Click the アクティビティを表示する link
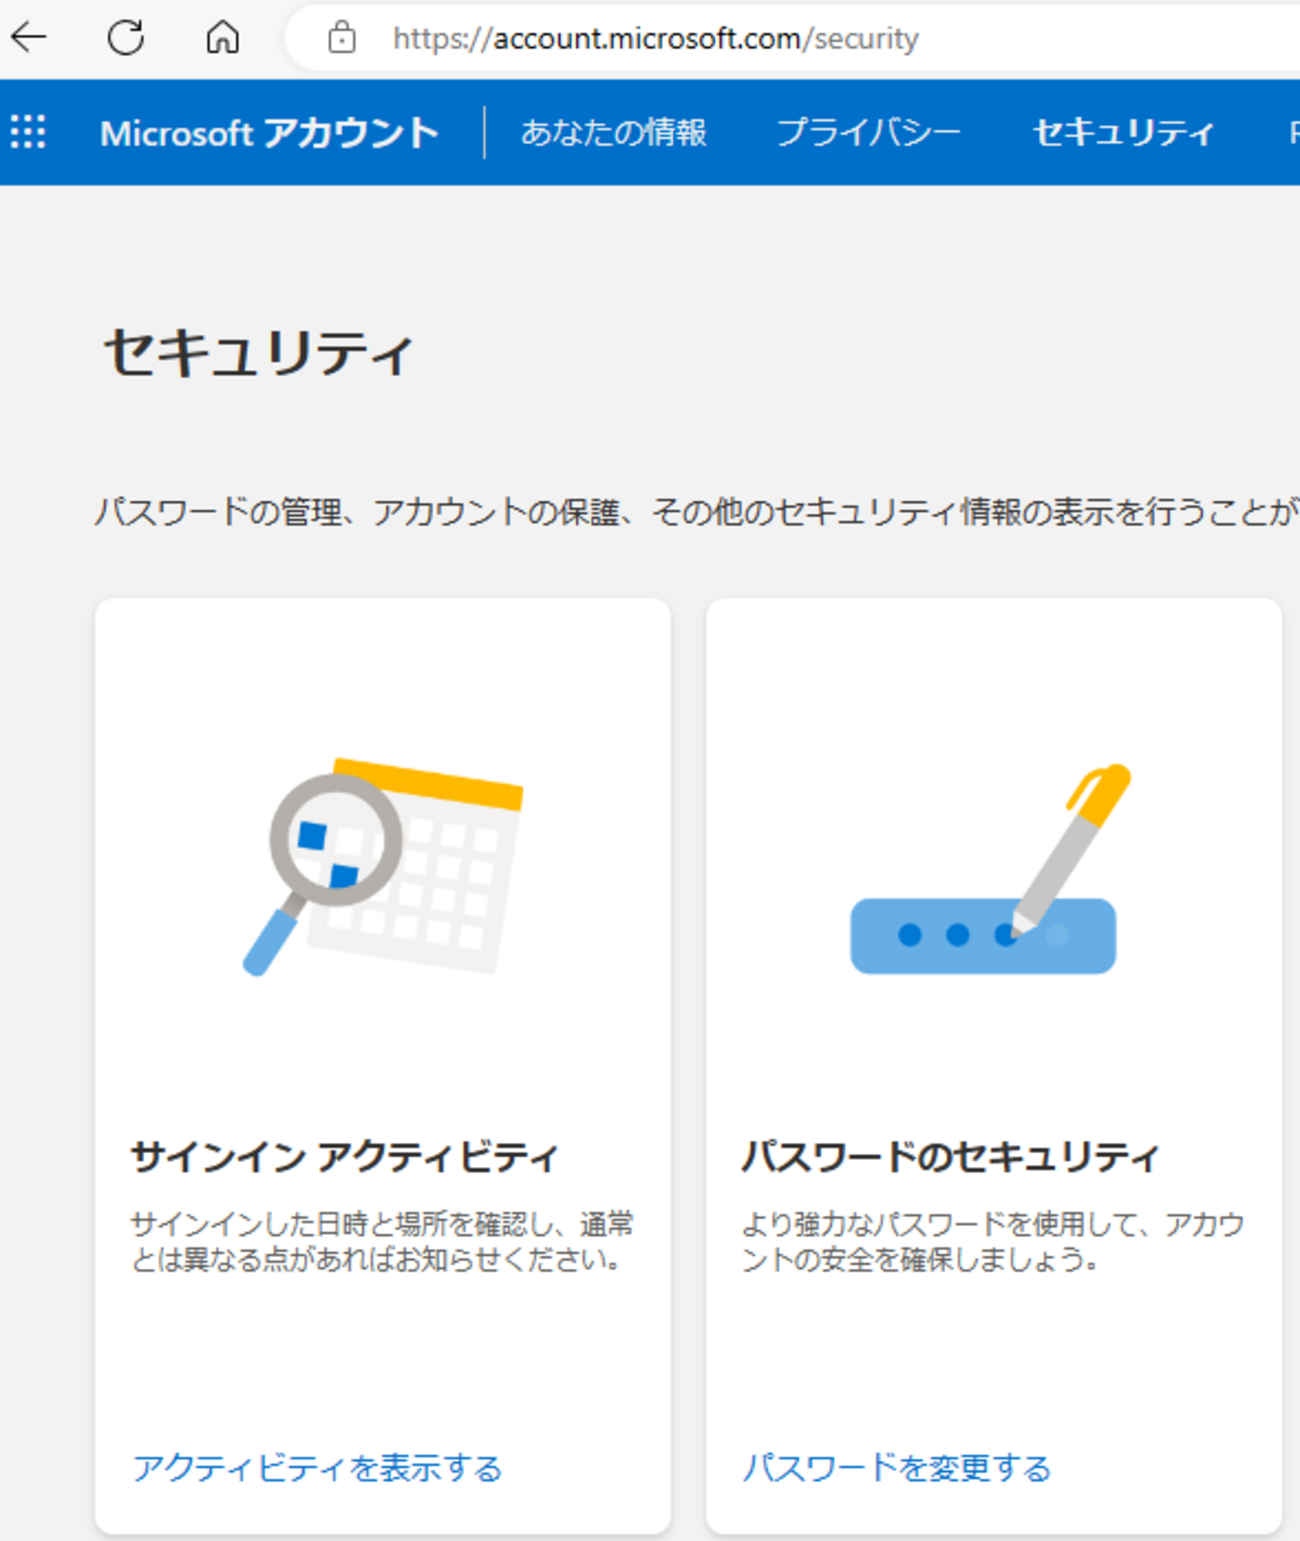 pos(318,1469)
